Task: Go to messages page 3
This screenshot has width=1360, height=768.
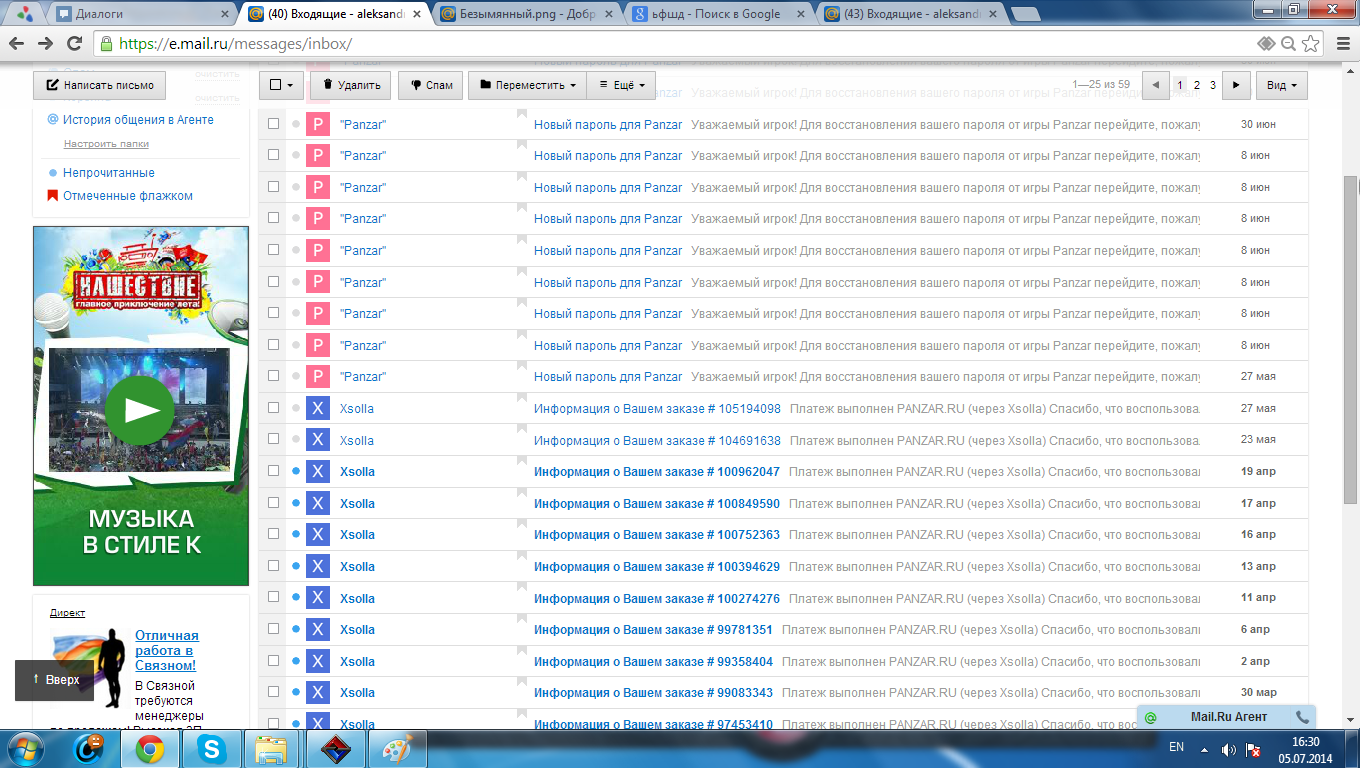Action: point(1213,86)
